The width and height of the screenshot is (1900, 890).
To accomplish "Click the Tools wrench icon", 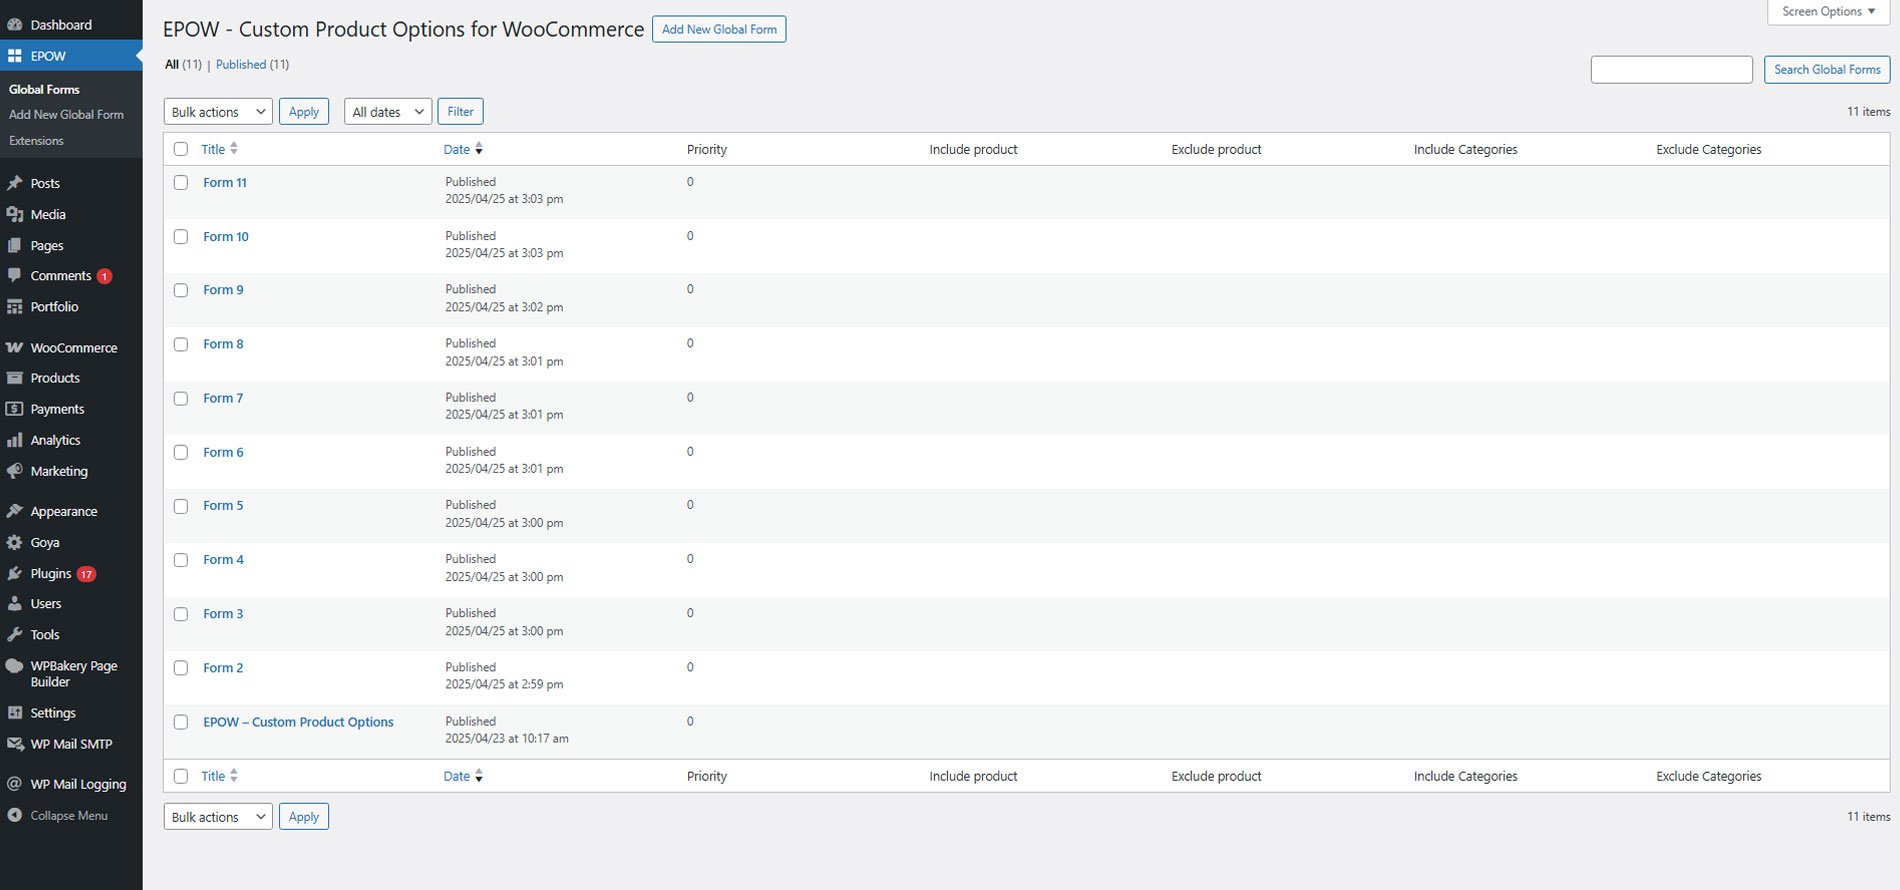I will point(15,635).
